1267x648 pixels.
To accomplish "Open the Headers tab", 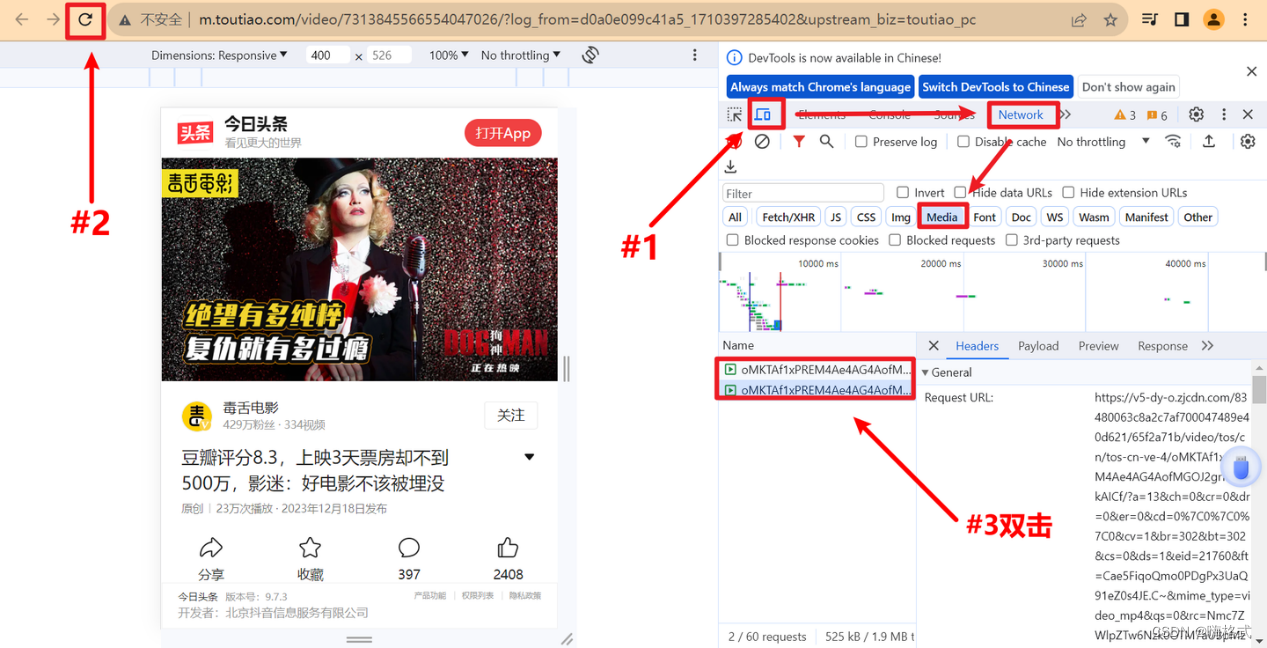I will click(977, 346).
